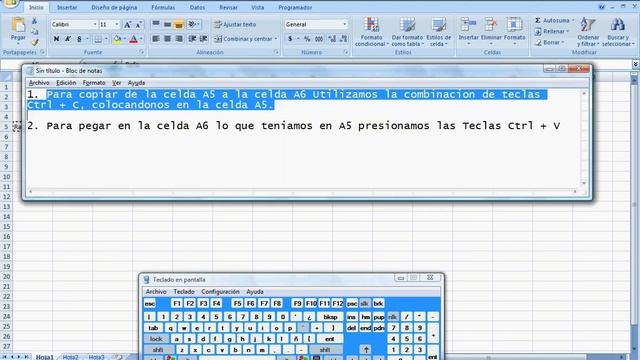Open the General number format dropdown
640x360 pixels.
[344, 24]
